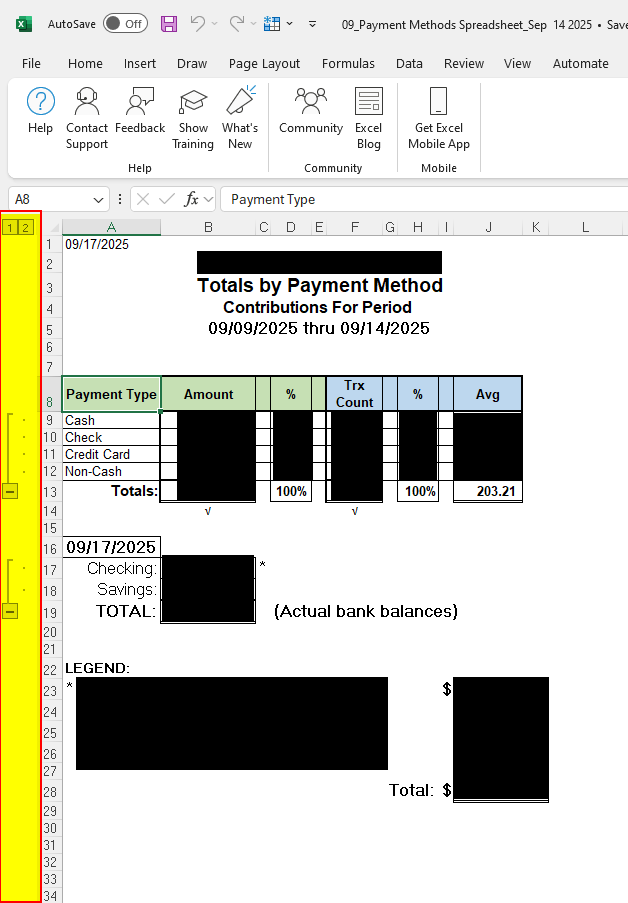Show outline level 1

[9, 227]
